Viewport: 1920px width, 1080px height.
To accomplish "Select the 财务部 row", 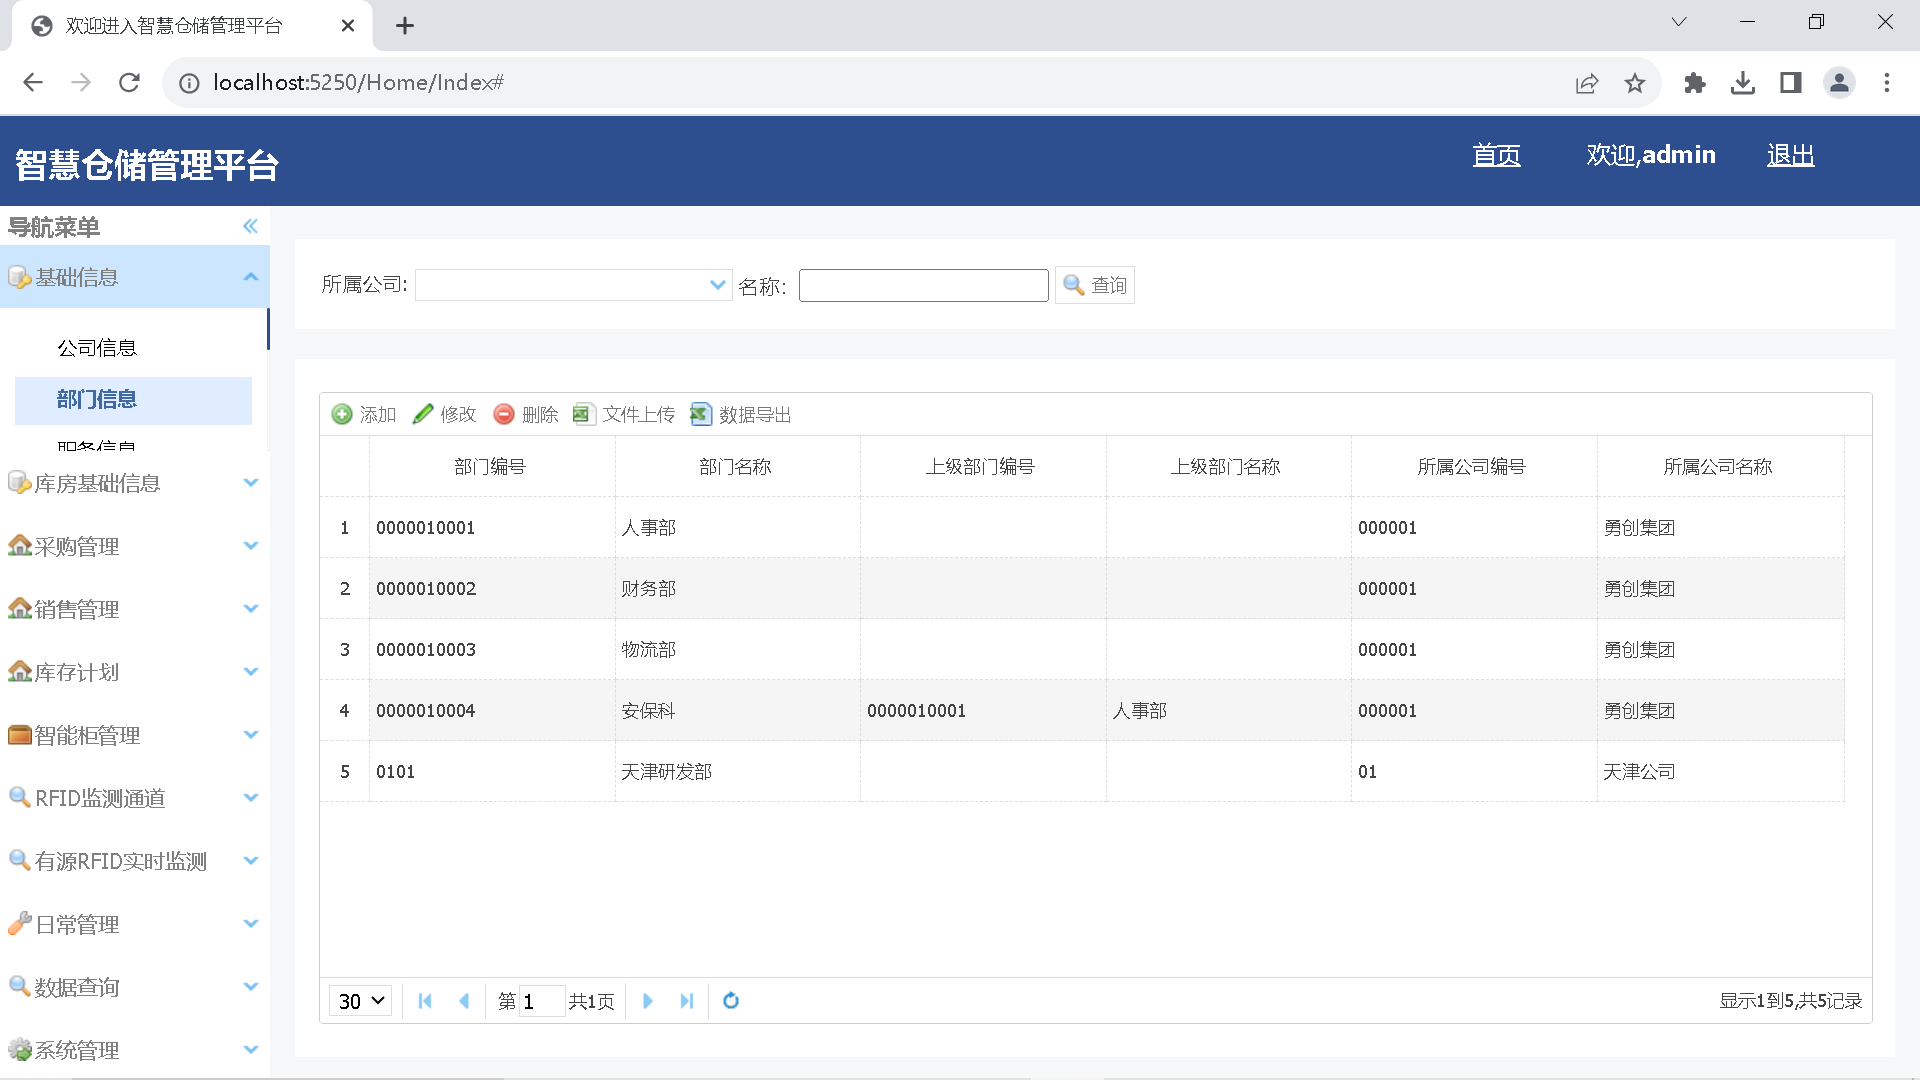I will click(x=1082, y=588).
